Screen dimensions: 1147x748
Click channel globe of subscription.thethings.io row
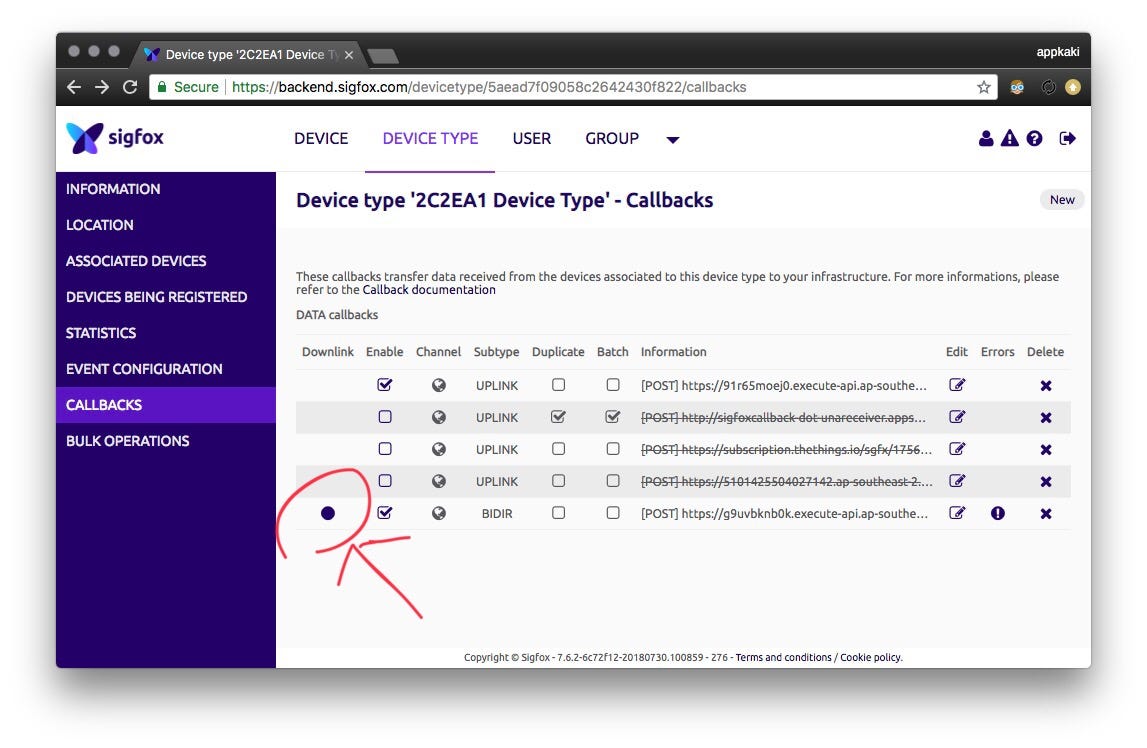[439, 450]
